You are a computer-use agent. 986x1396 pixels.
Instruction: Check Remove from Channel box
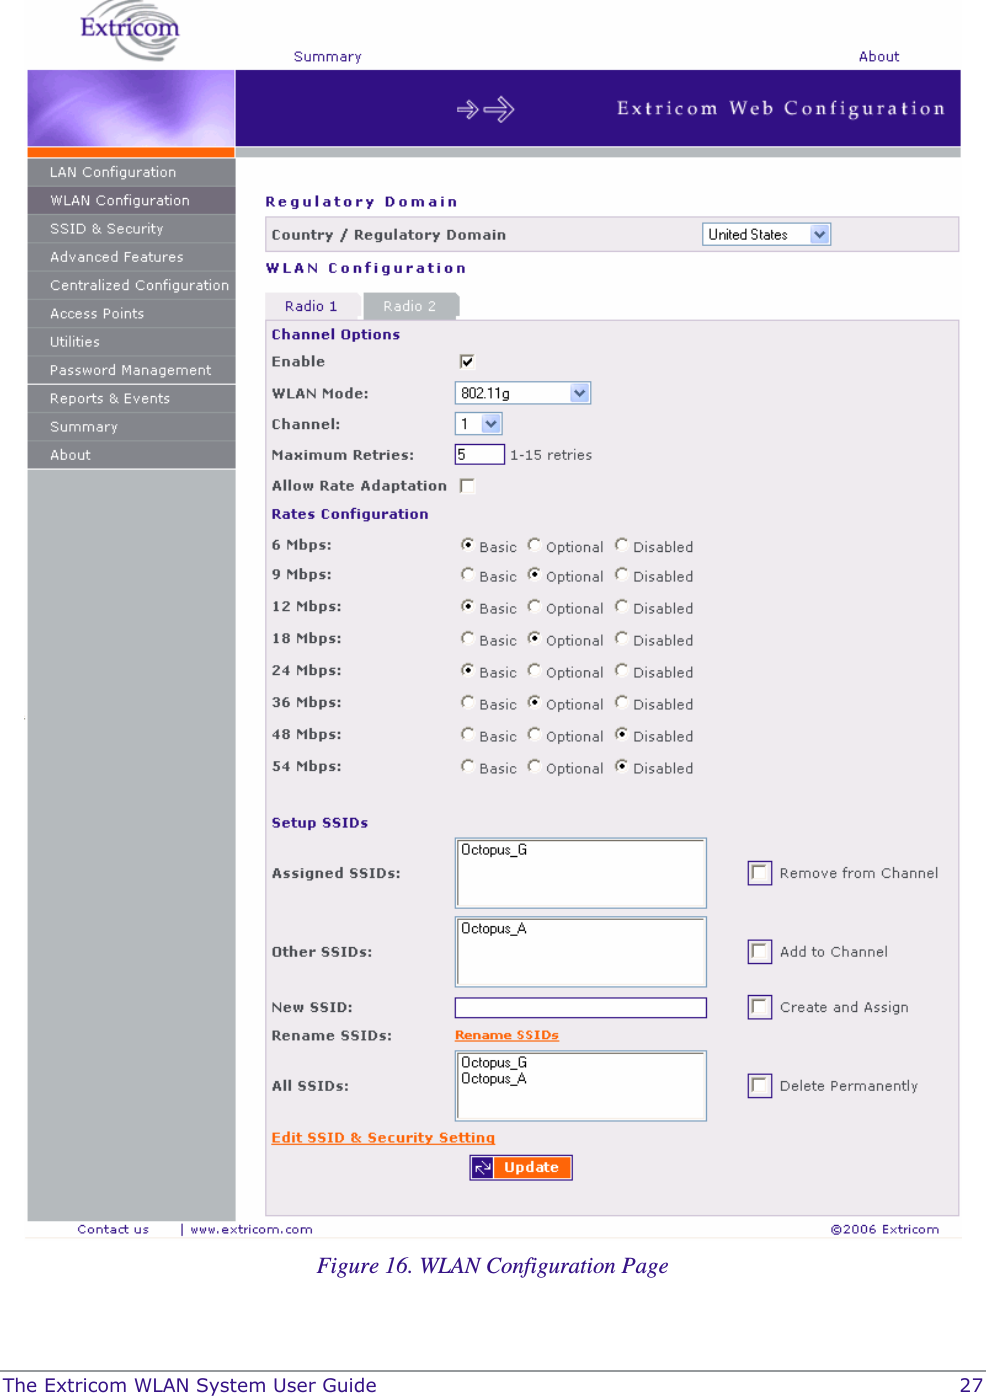(x=760, y=873)
